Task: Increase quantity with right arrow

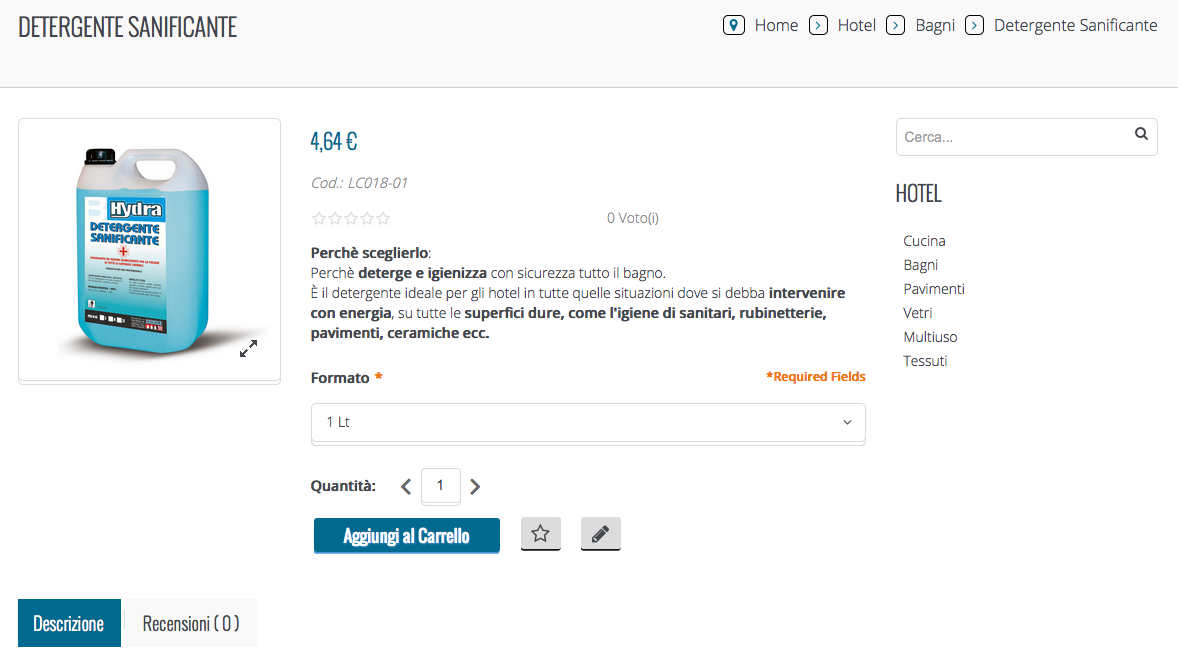Action: 475,487
